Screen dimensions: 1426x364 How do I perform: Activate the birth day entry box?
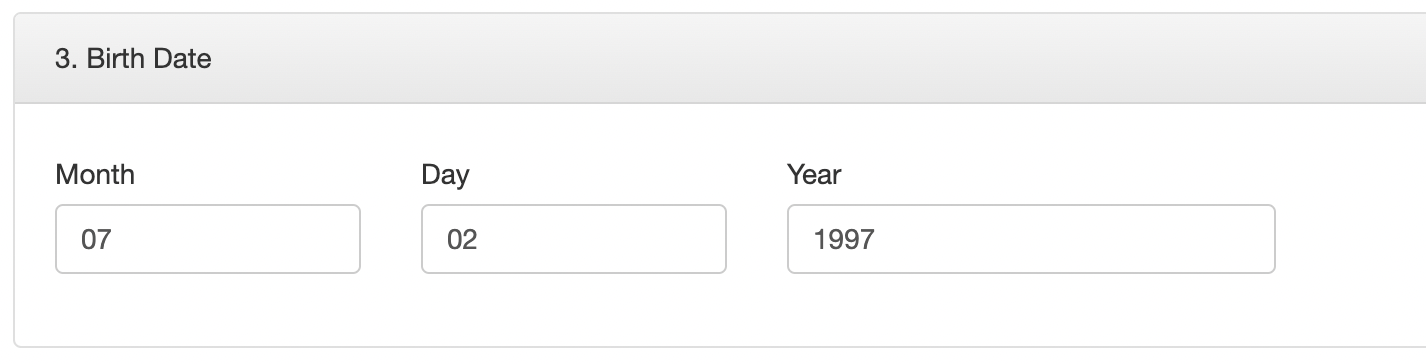574,239
